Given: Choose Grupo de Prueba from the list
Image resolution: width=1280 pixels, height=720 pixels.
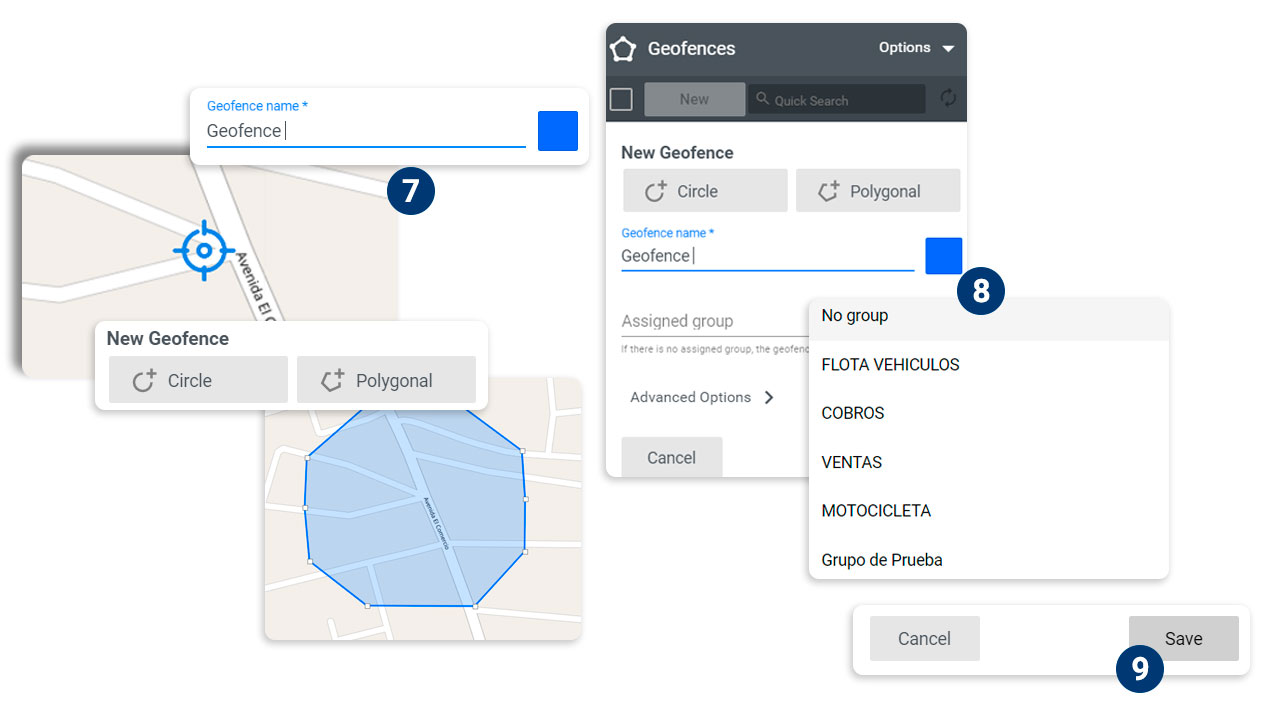Looking at the screenshot, I should [881, 560].
